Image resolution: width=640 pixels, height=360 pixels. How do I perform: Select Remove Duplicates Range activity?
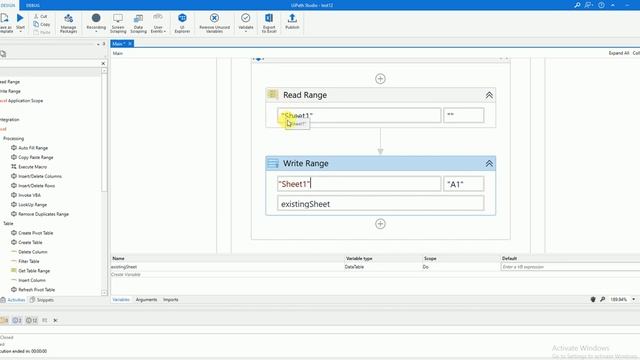40,214
